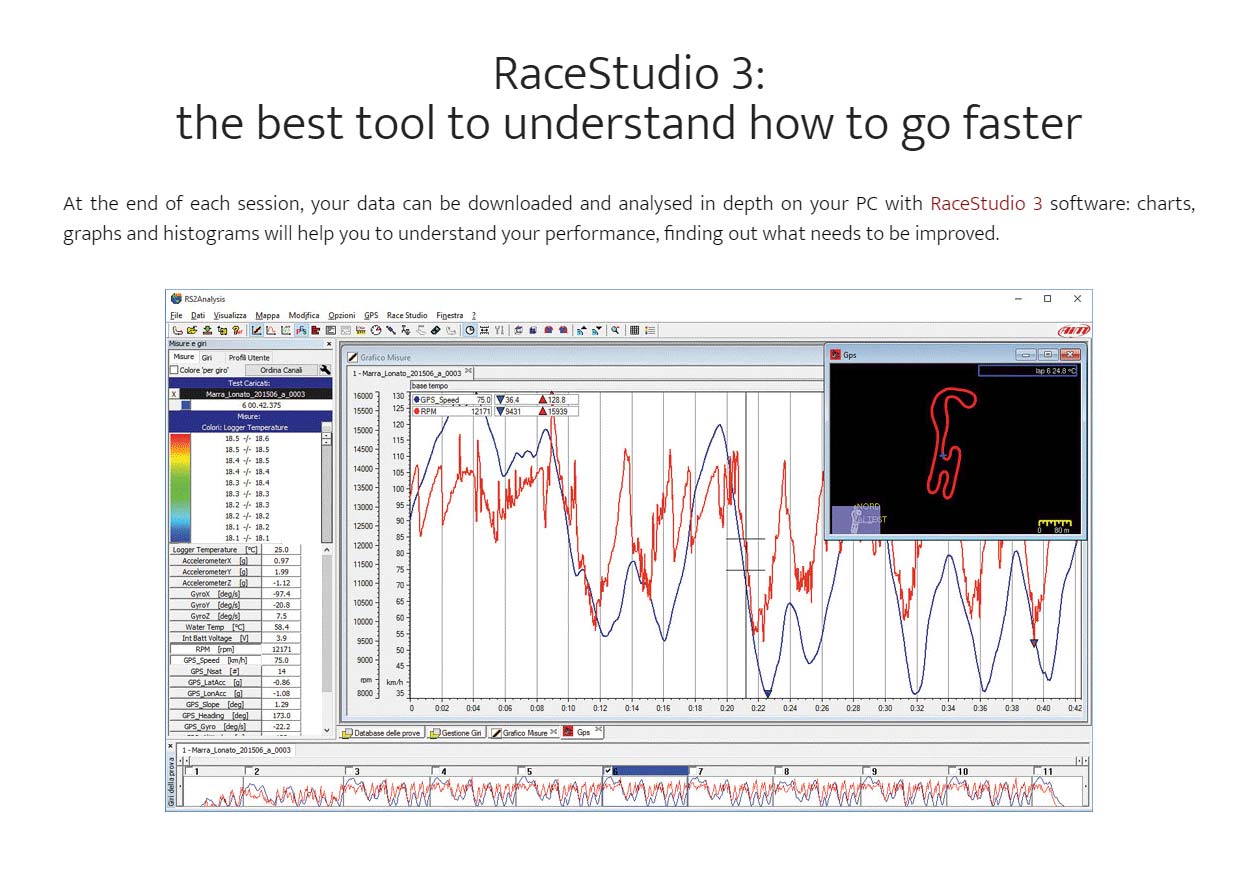Click the eraser-like black diamond toolbar icon
Viewport: 1259px width, 891px height.
coord(435,330)
